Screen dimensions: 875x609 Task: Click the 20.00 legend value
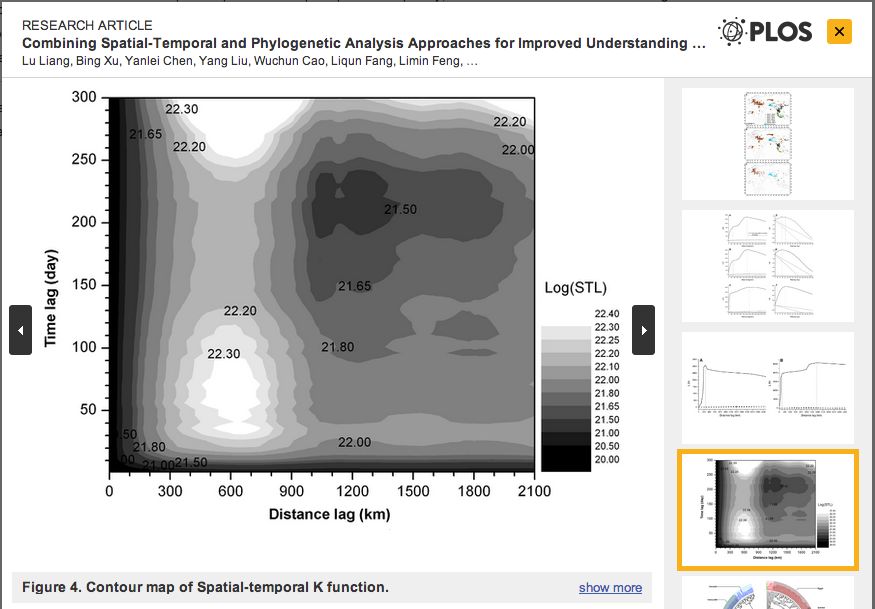(x=607, y=459)
